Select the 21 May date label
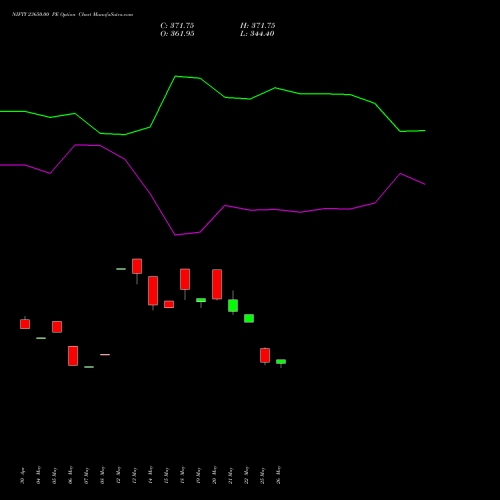The width and height of the screenshot is (500, 500). pos(230,475)
